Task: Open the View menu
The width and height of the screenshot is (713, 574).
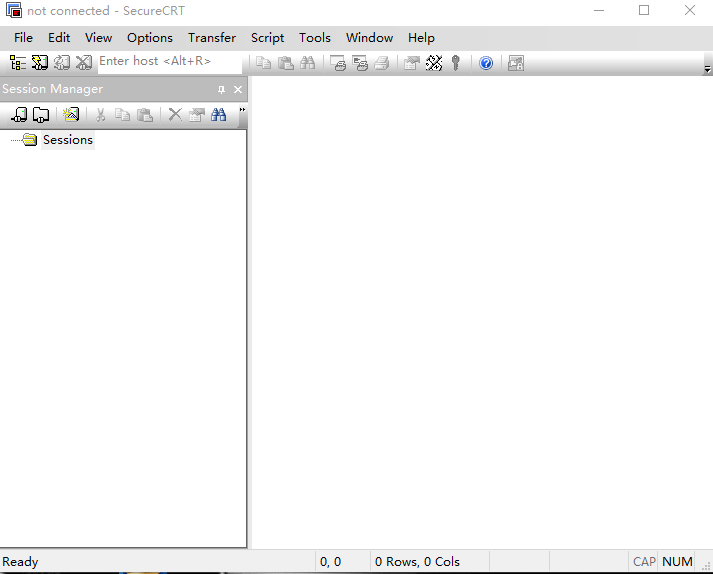Action: (98, 38)
